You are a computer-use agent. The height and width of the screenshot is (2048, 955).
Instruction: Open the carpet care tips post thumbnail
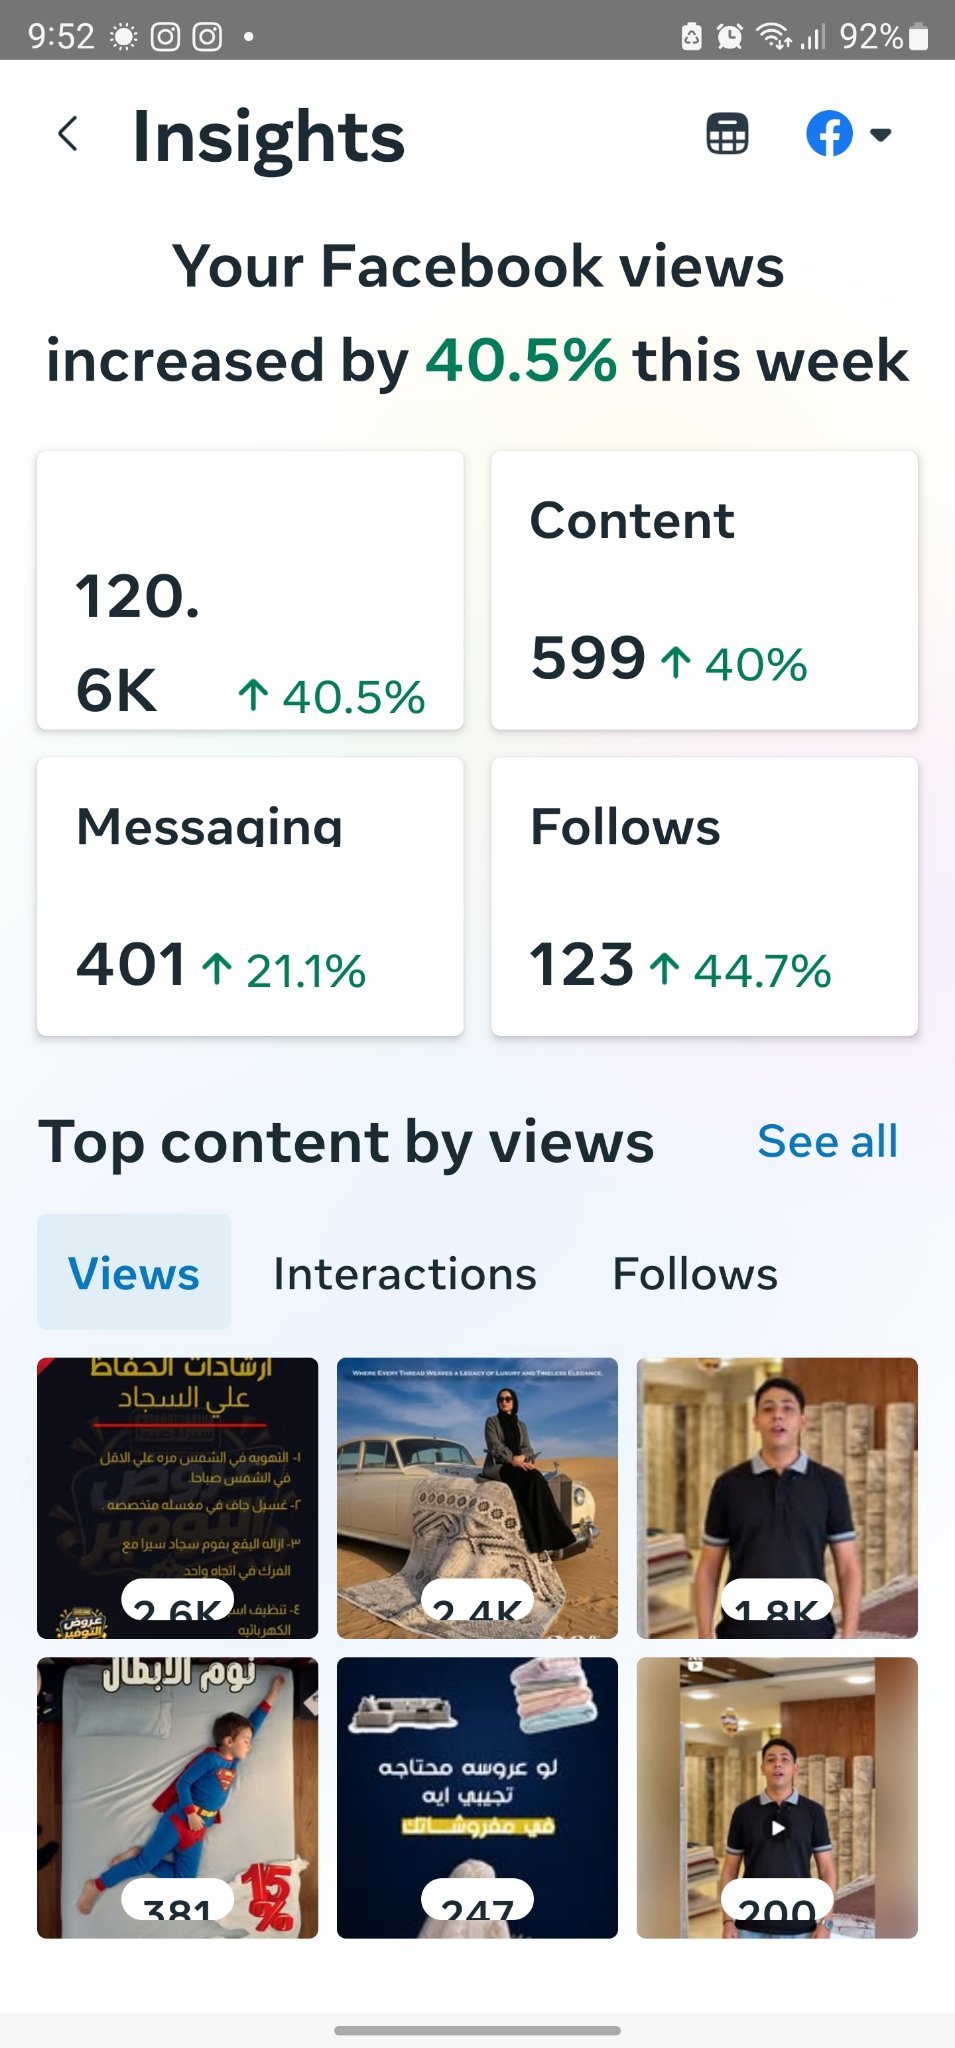pyautogui.click(x=177, y=1498)
